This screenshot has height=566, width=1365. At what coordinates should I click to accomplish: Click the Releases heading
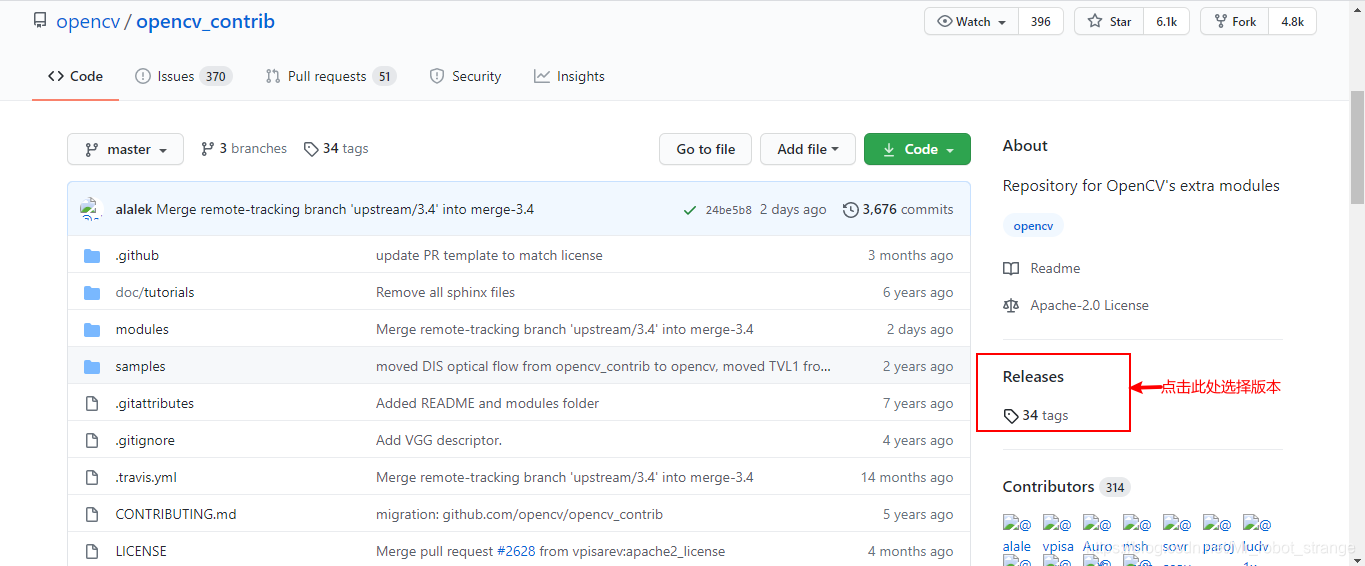(1033, 376)
